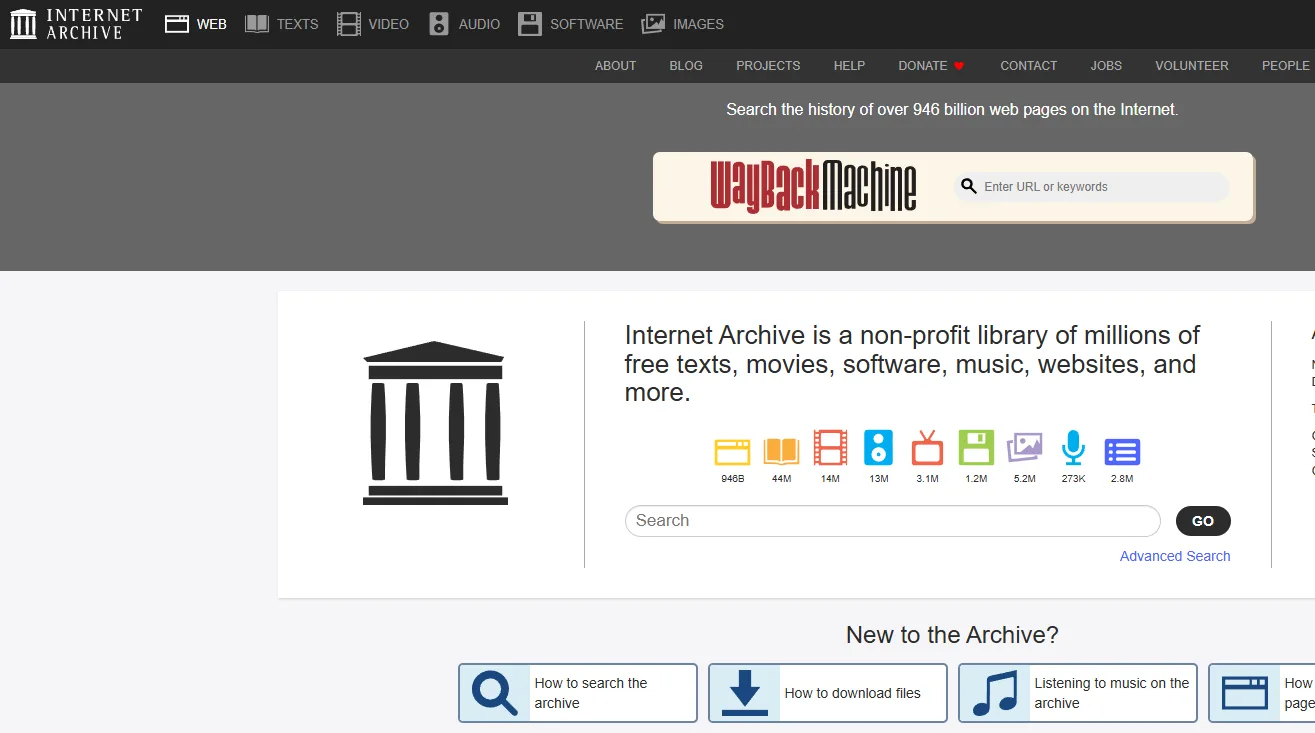Click the yellow web pages icon showing 946B
The image size is (1315, 733).
732,451
